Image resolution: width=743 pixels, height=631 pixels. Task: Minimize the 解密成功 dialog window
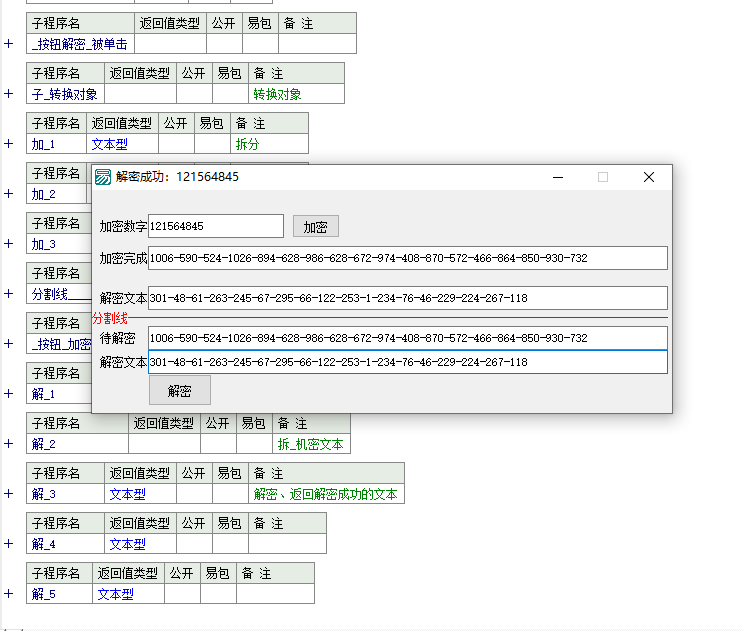pyautogui.click(x=557, y=177)
